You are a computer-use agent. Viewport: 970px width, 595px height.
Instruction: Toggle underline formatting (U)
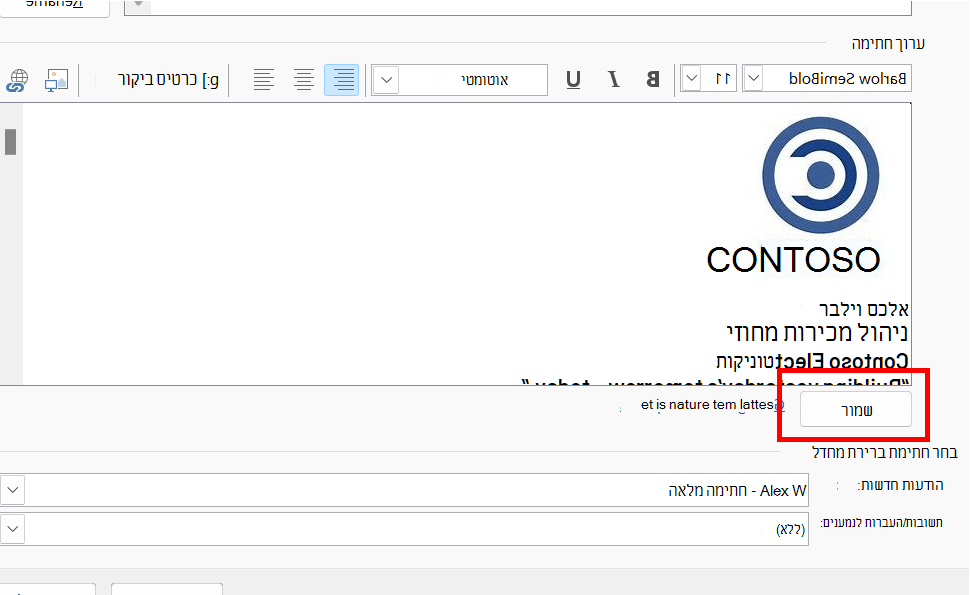click(573, 80)
